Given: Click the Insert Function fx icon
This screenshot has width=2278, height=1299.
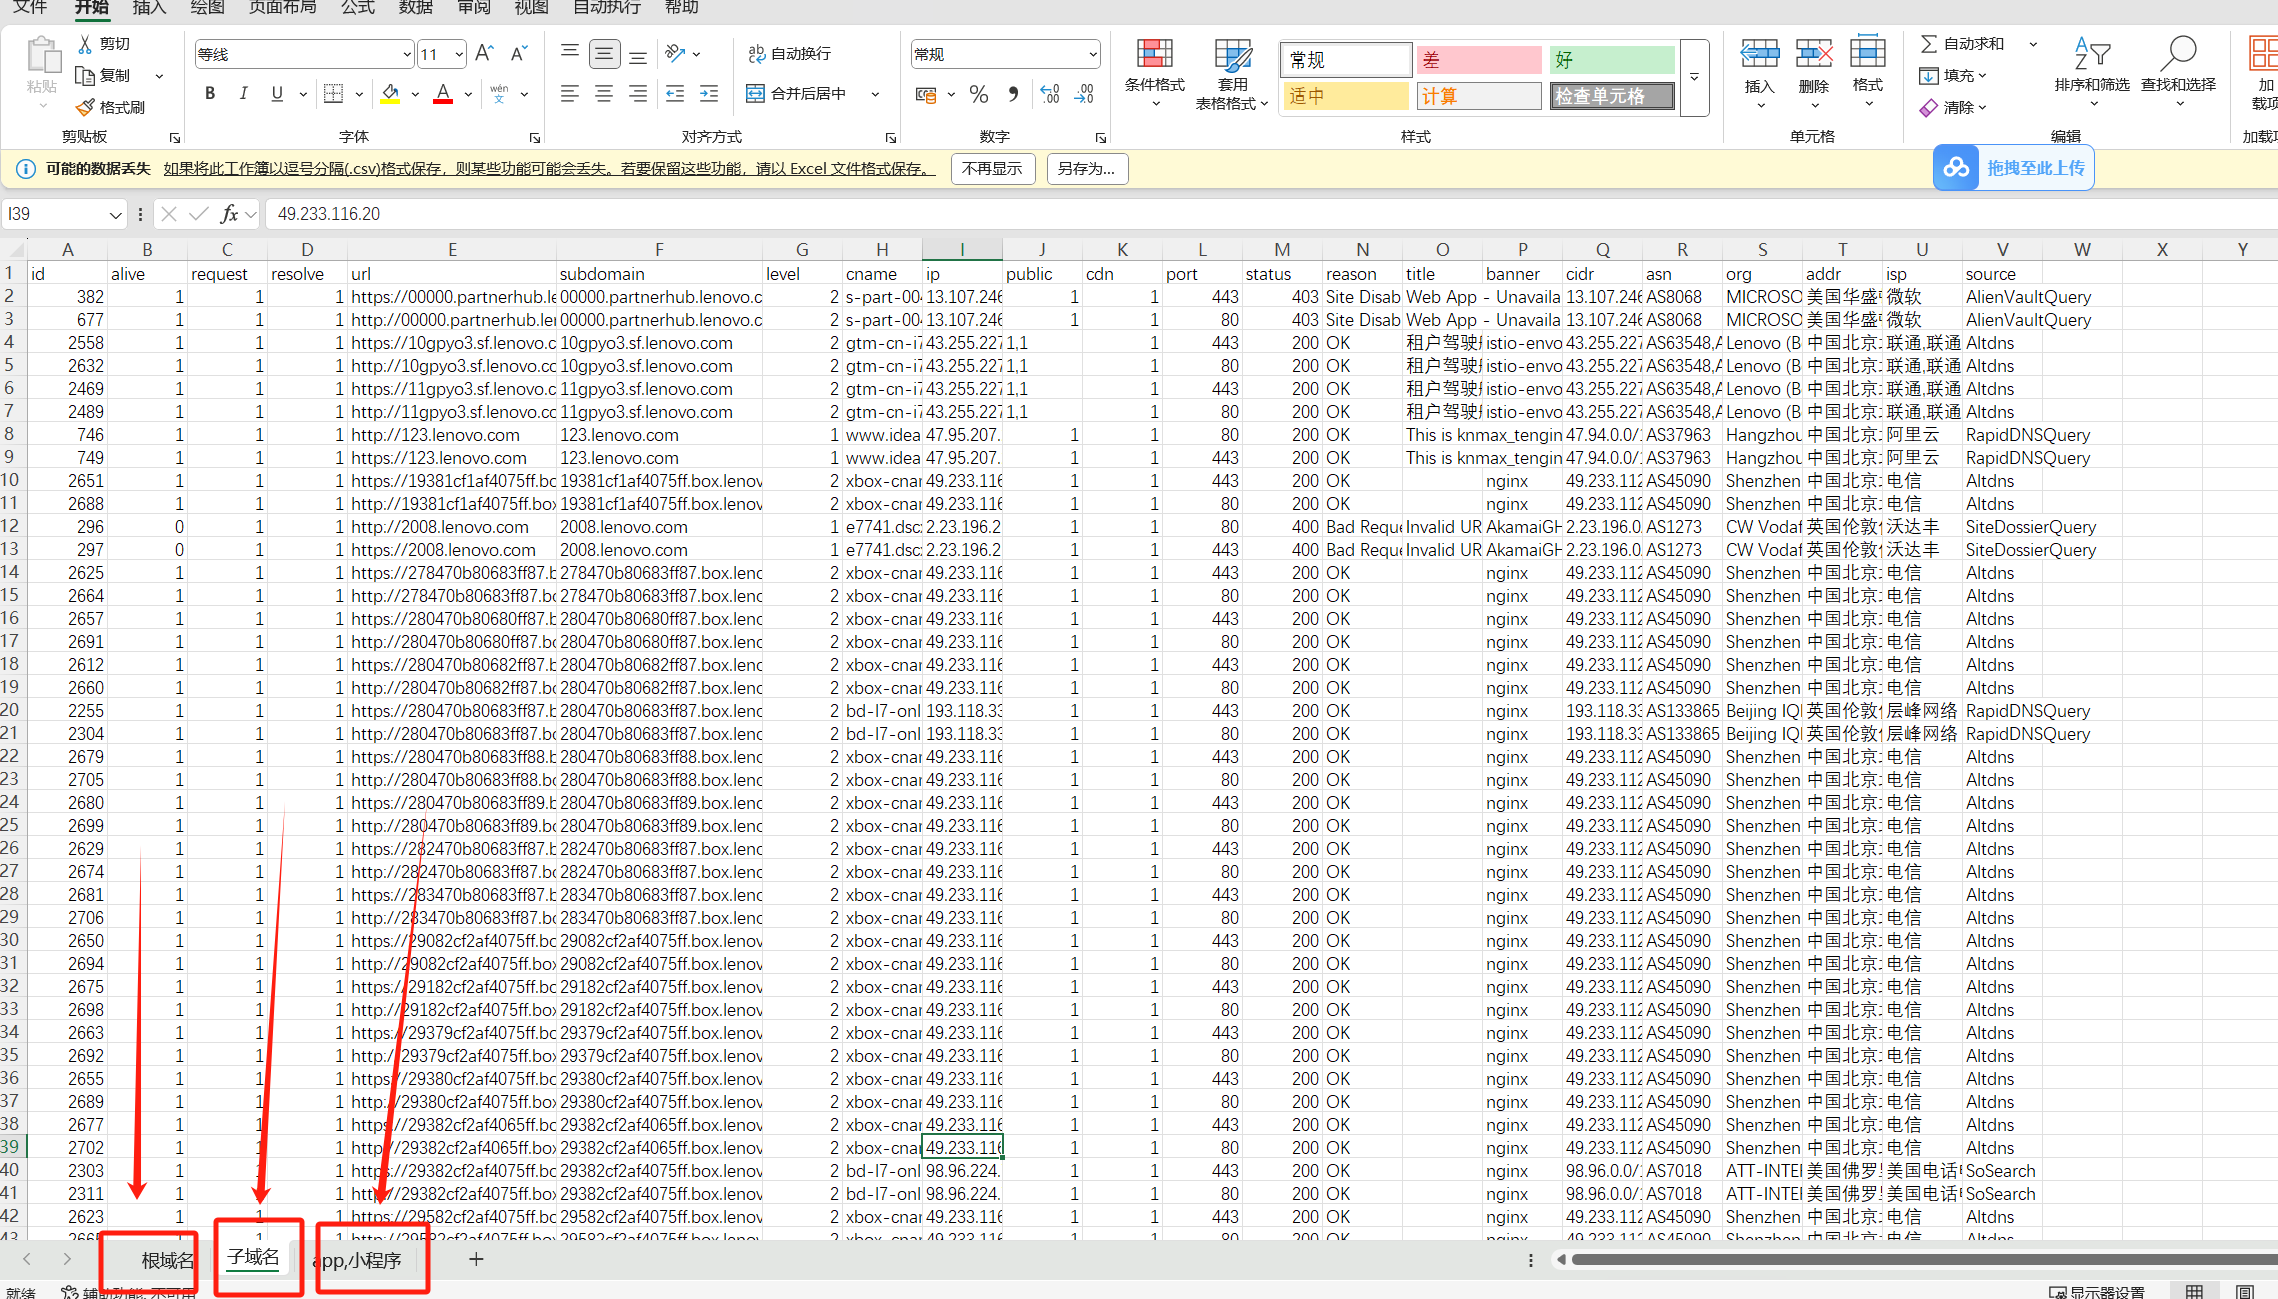Looking at the screenshot, I should point(229,213).
